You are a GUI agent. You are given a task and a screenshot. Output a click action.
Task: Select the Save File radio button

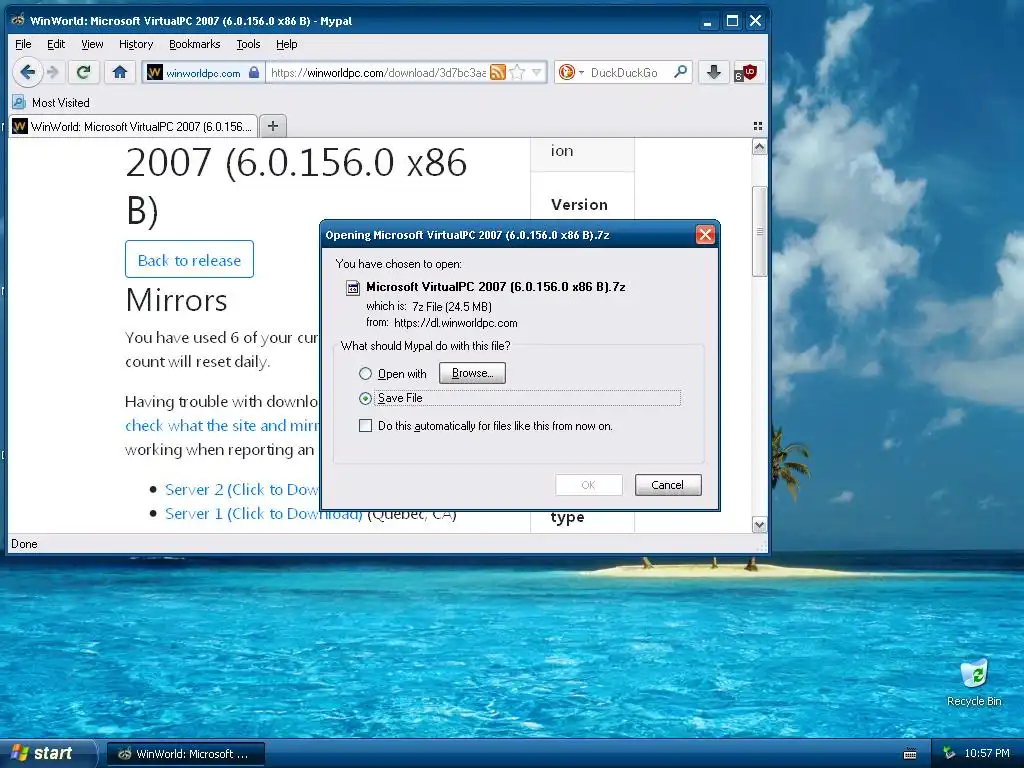pyautogui.click(x=365, y=398)
